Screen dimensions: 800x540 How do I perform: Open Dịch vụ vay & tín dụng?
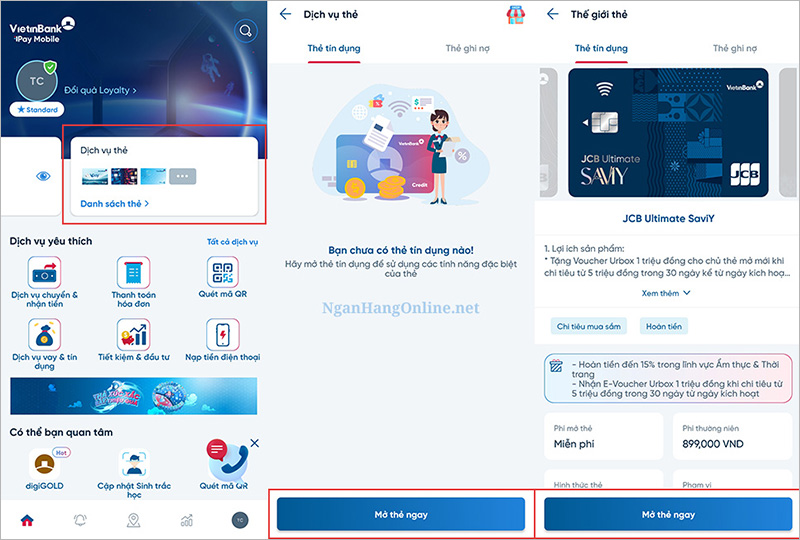(44, 345)
